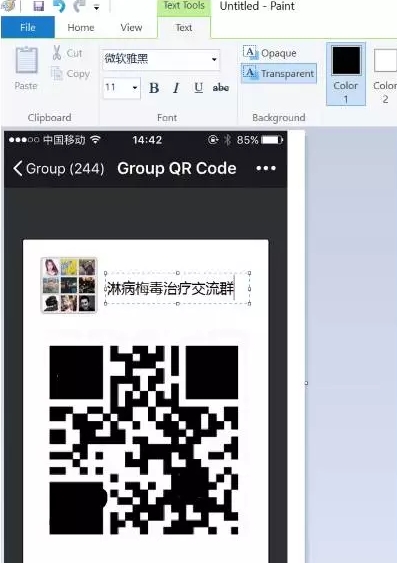Toggle underline formatting
The image size is (397, 563).
(198, 88)
